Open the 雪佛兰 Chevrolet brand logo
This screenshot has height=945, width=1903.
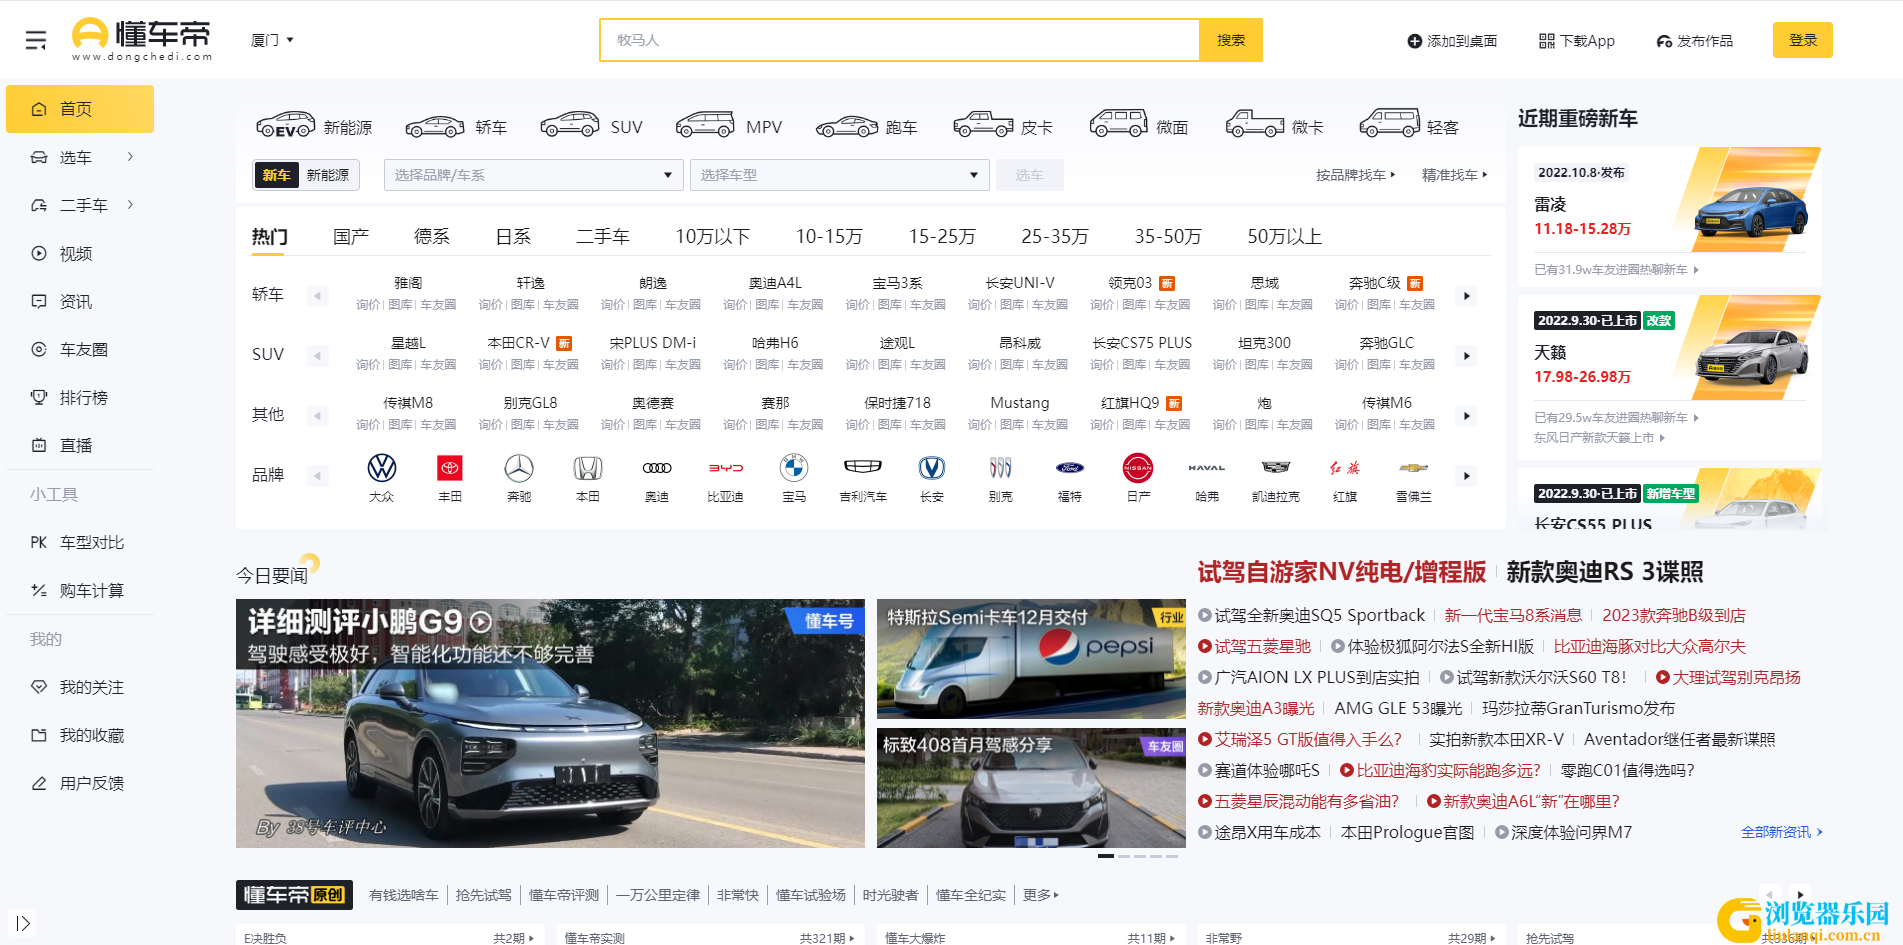pos(1414,467)
